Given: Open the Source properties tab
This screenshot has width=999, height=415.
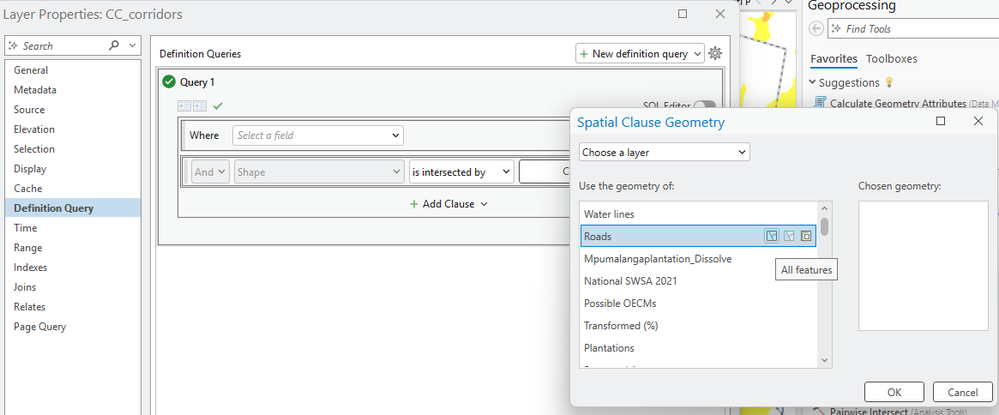Looking at the screenshot, I should (x=29, y=110).
